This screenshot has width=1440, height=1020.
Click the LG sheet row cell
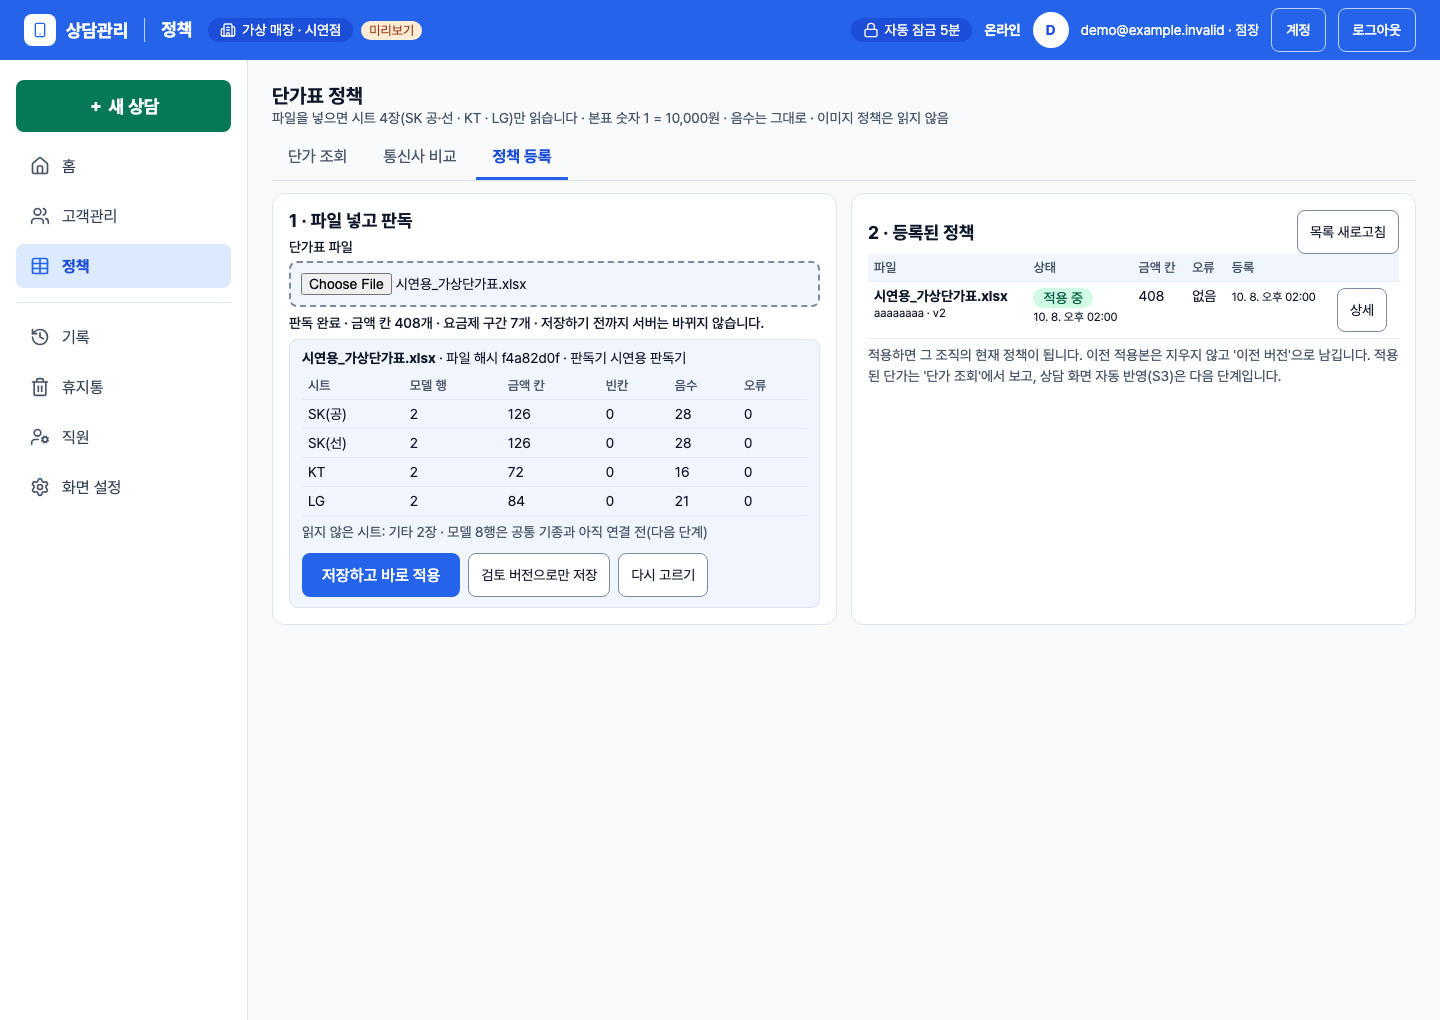[316, 501]
